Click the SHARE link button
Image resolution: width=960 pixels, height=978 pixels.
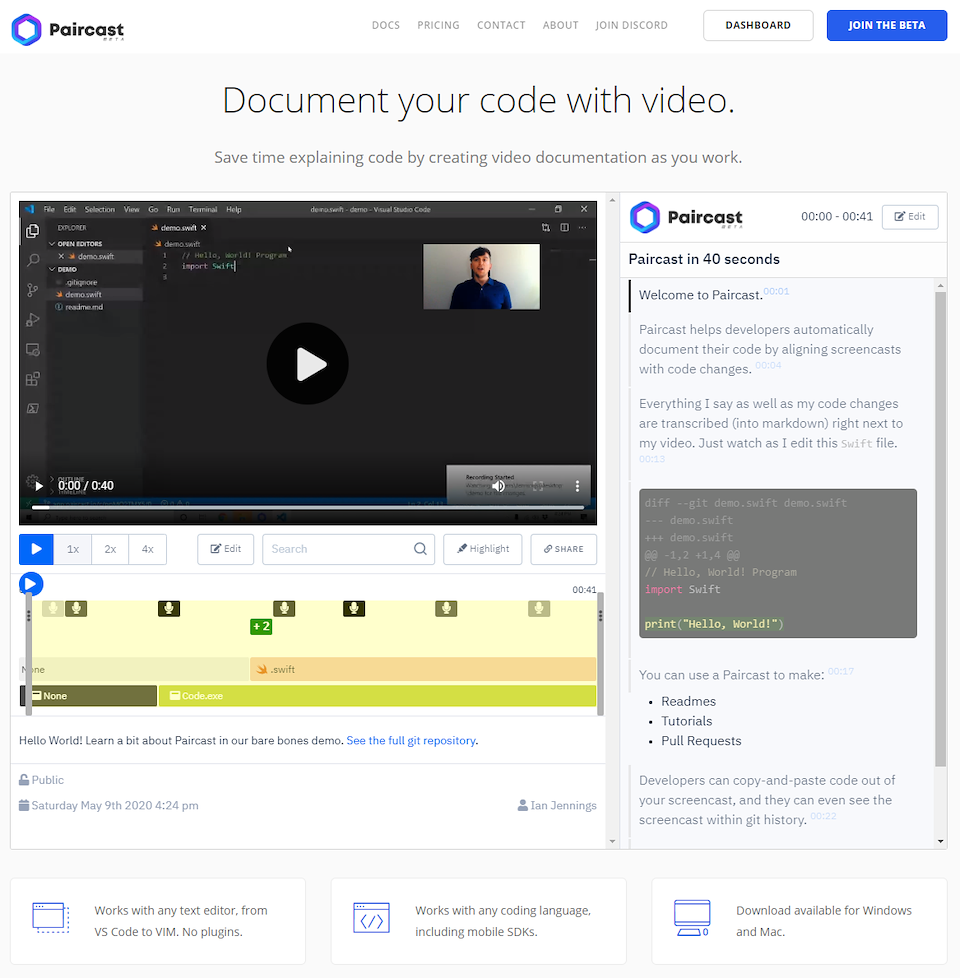point(563,549)
